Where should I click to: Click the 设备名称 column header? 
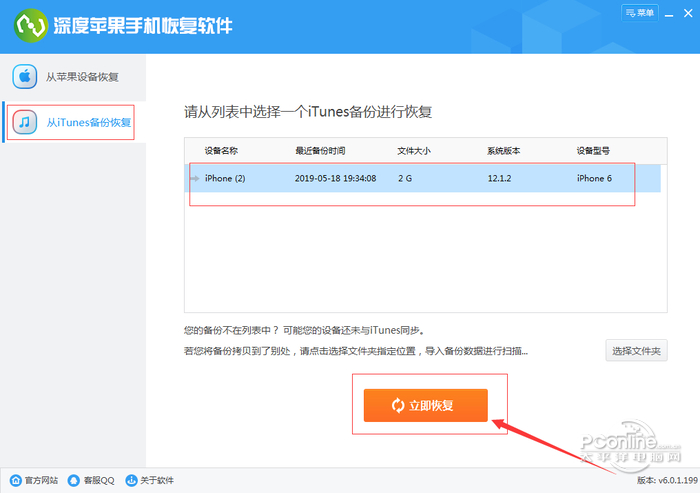coord(221,150)
